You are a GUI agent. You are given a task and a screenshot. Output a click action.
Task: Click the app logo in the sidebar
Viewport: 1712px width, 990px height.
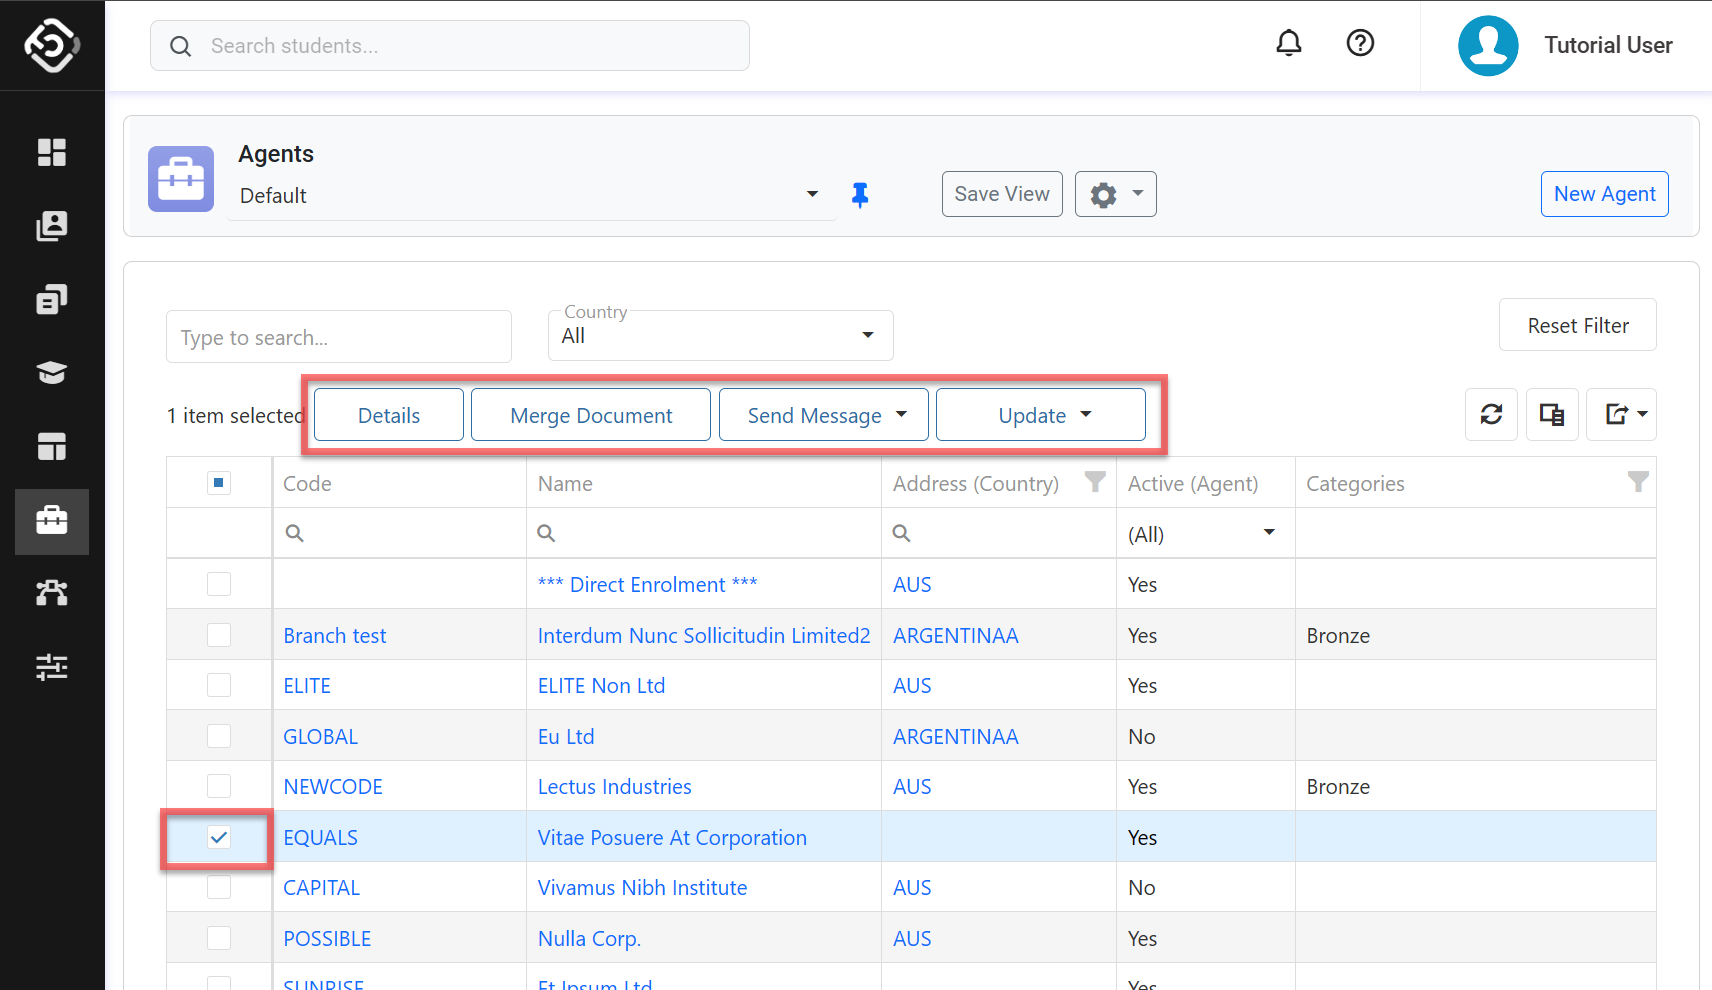tap(52, 45)
